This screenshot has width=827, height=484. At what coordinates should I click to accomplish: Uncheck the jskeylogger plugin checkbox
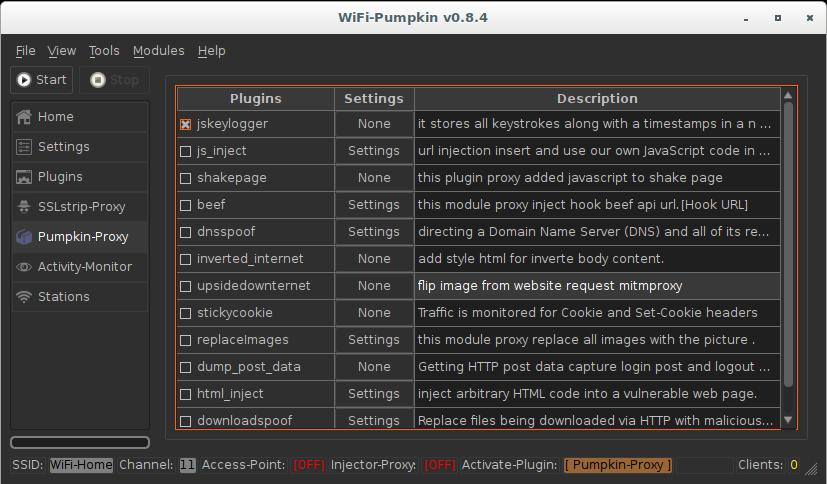click(186, 124)
